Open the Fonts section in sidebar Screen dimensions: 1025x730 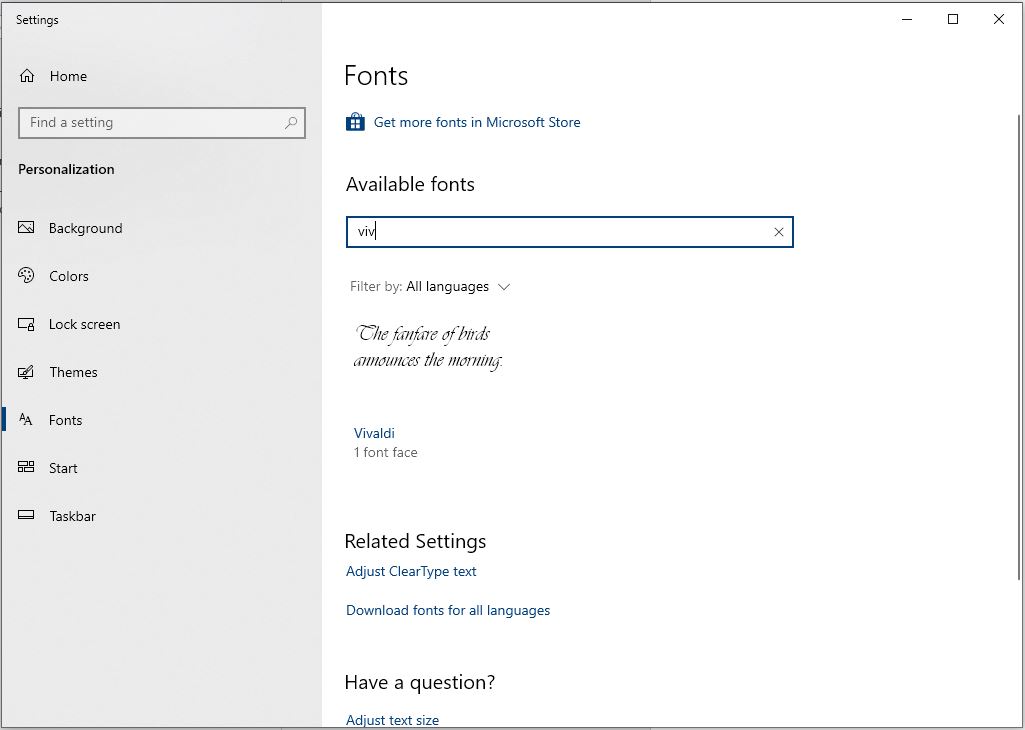click(65, 420)
